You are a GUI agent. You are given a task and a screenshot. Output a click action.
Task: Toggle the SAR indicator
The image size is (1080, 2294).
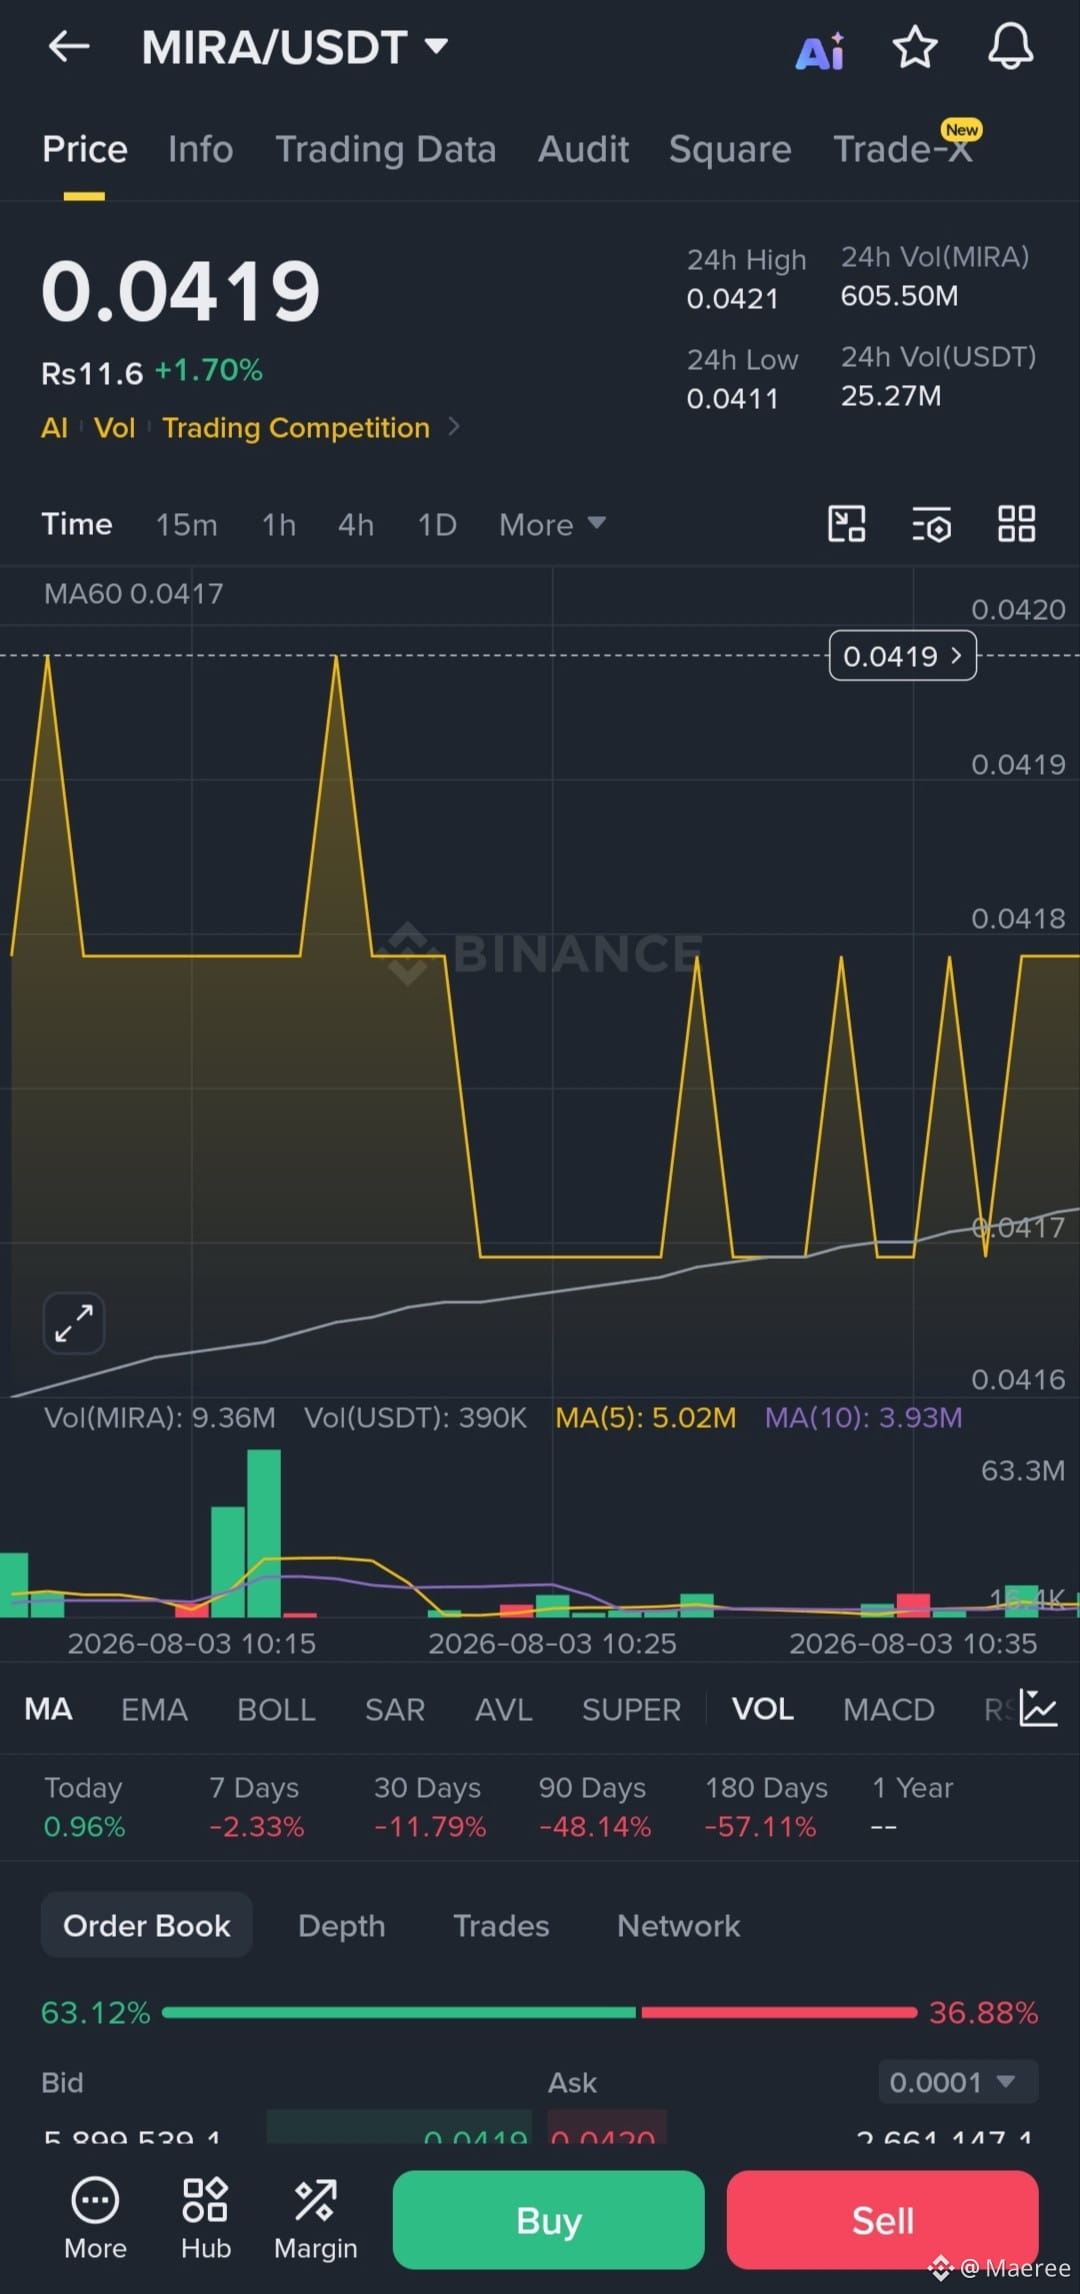[395, 1709]
